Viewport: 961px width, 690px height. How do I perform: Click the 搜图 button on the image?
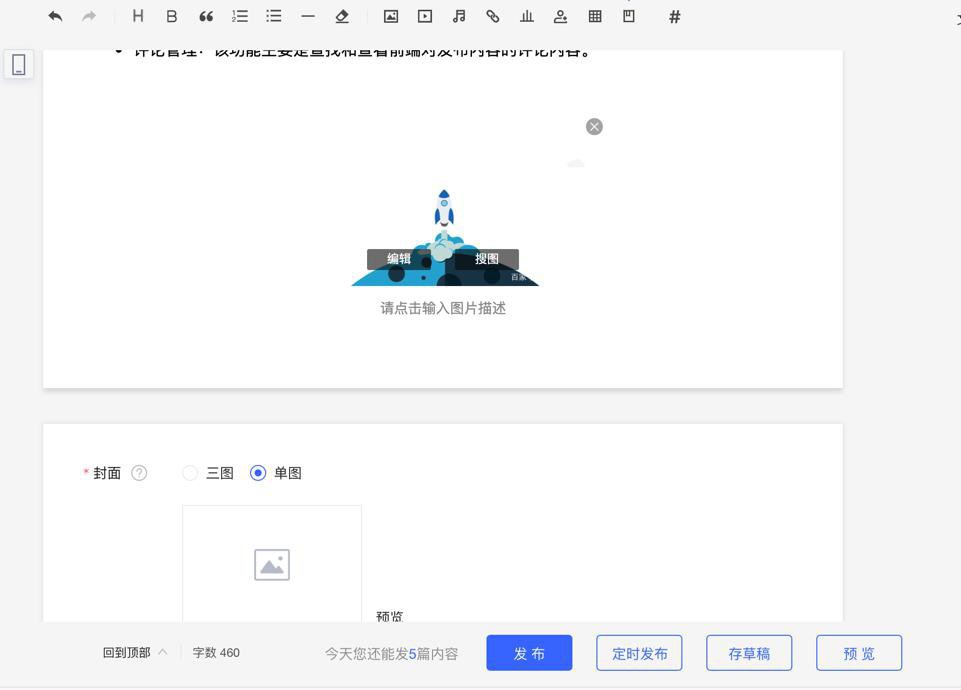pyautogui.click(x=487, y=259)
